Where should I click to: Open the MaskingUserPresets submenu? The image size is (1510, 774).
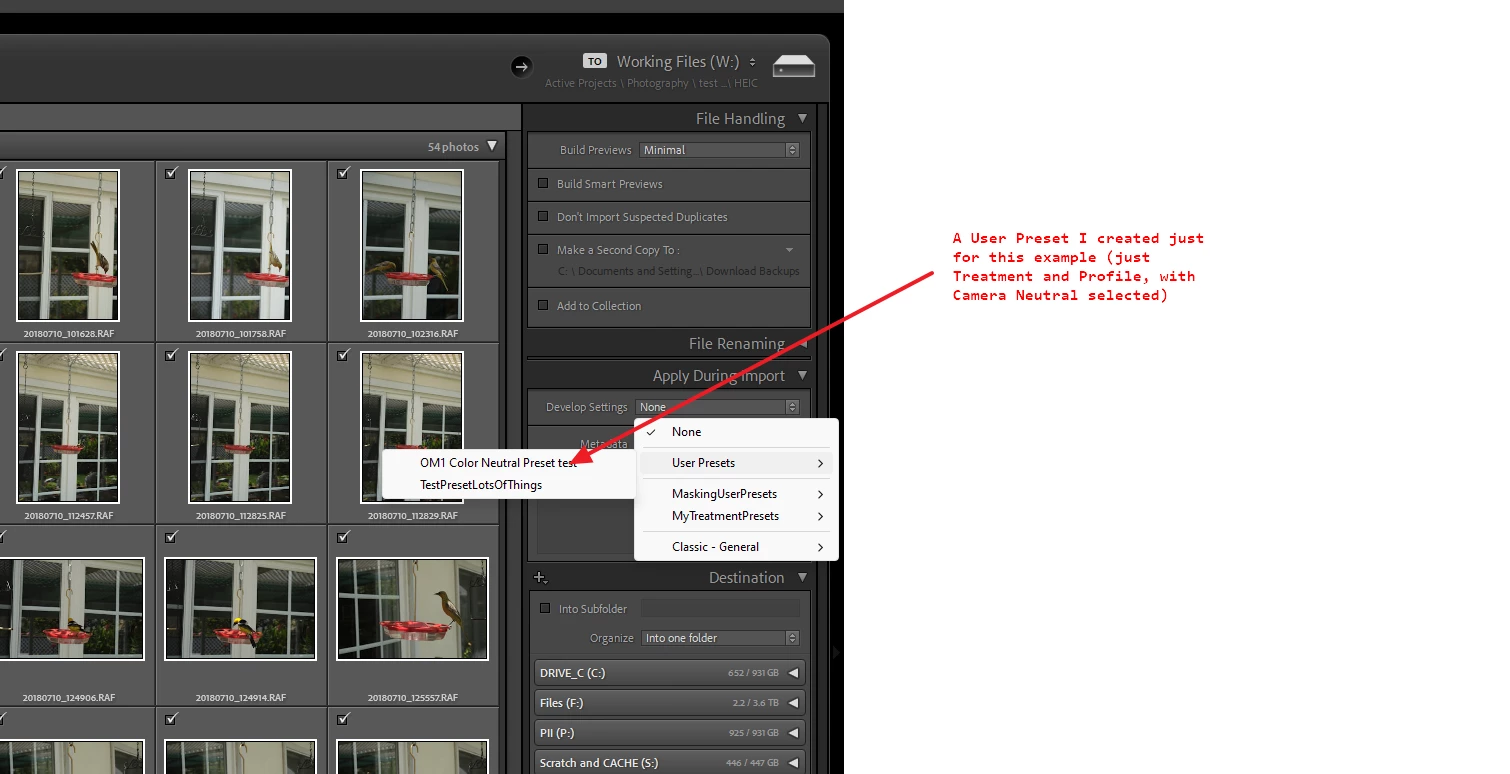pos(736,494)
